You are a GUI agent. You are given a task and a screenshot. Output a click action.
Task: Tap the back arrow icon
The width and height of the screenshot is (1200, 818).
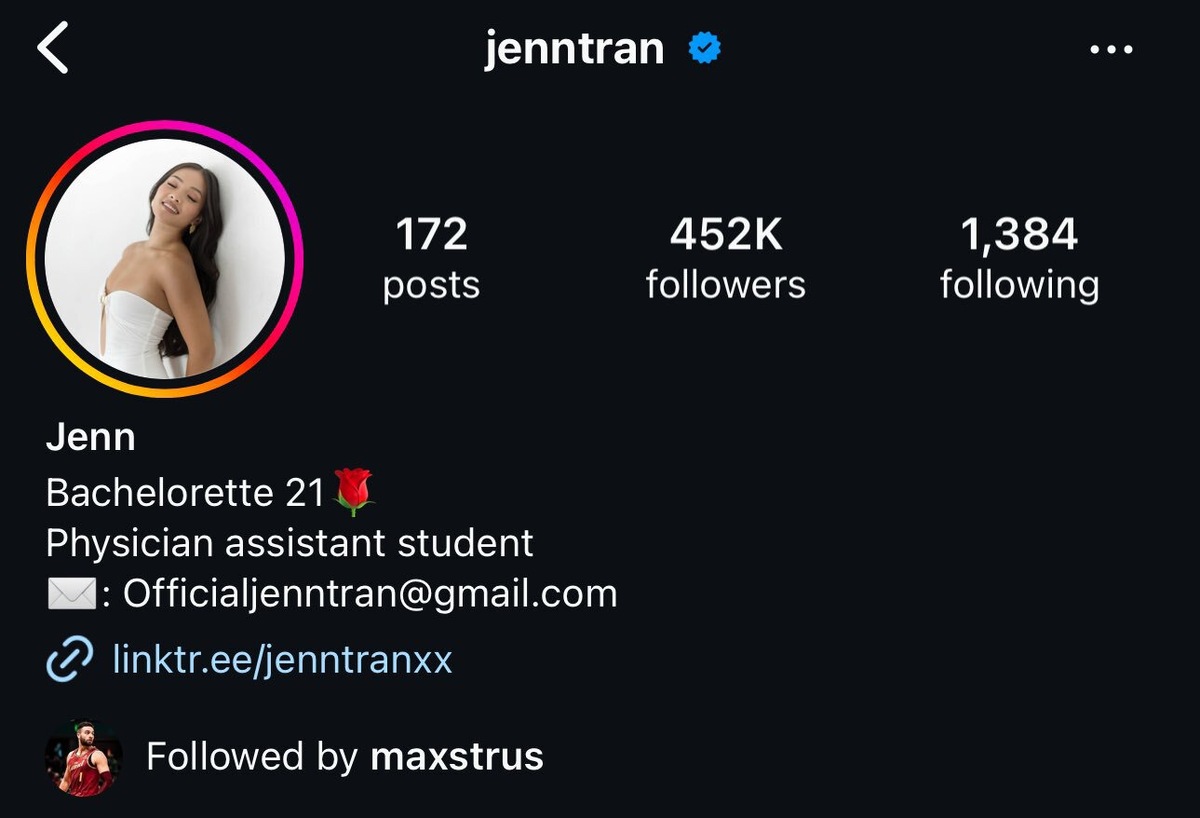[x=53, y=49]
